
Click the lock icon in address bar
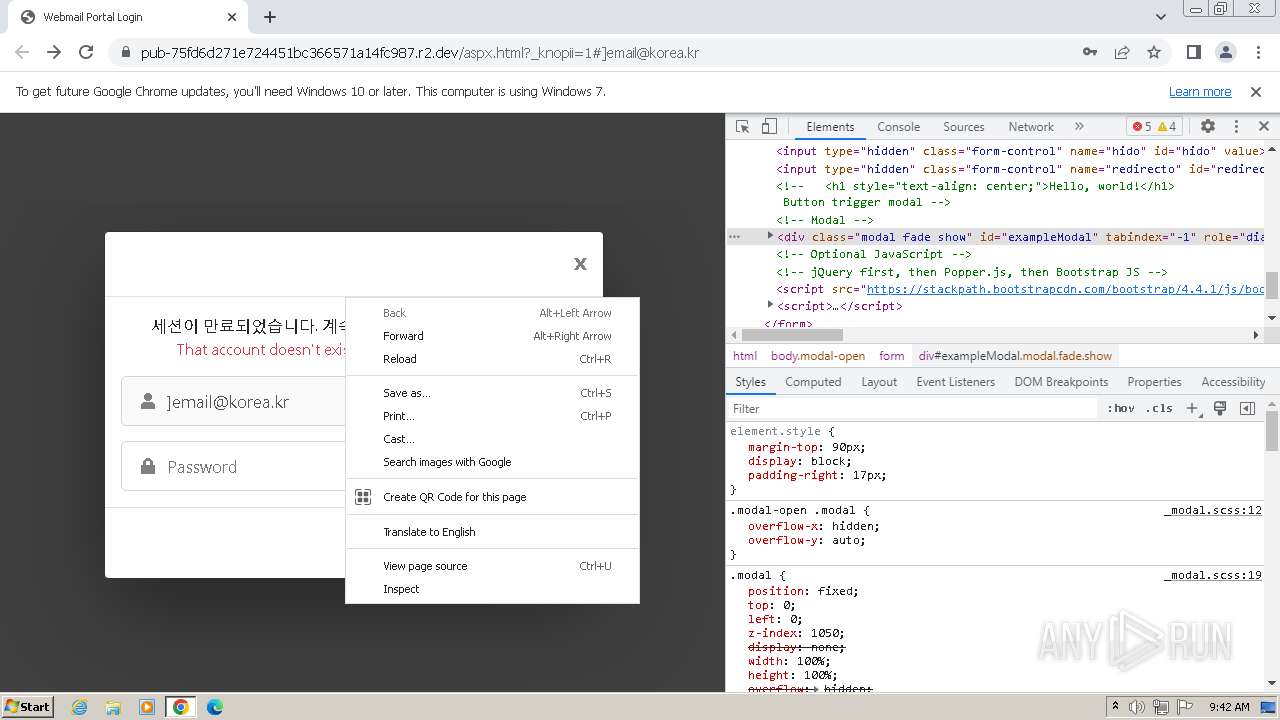(x=125, y=52)
